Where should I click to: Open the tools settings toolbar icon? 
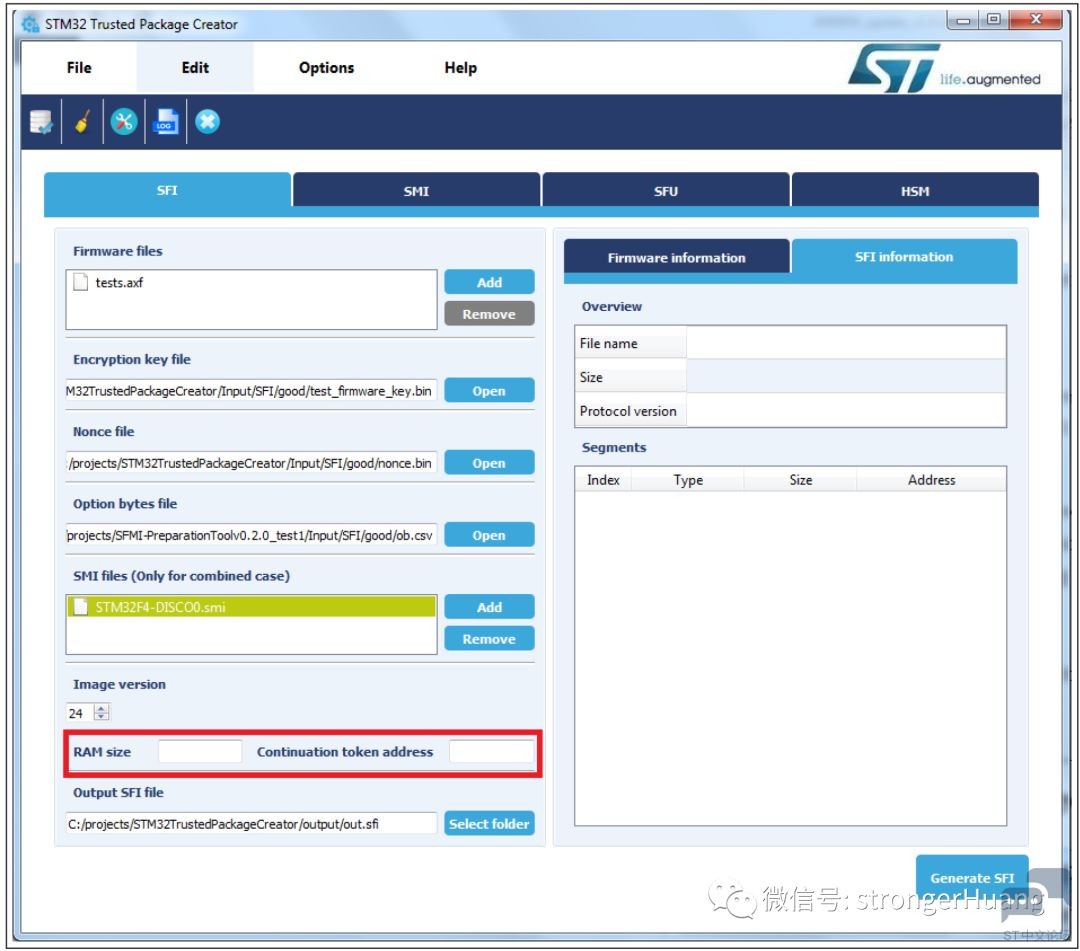[124, 122]
